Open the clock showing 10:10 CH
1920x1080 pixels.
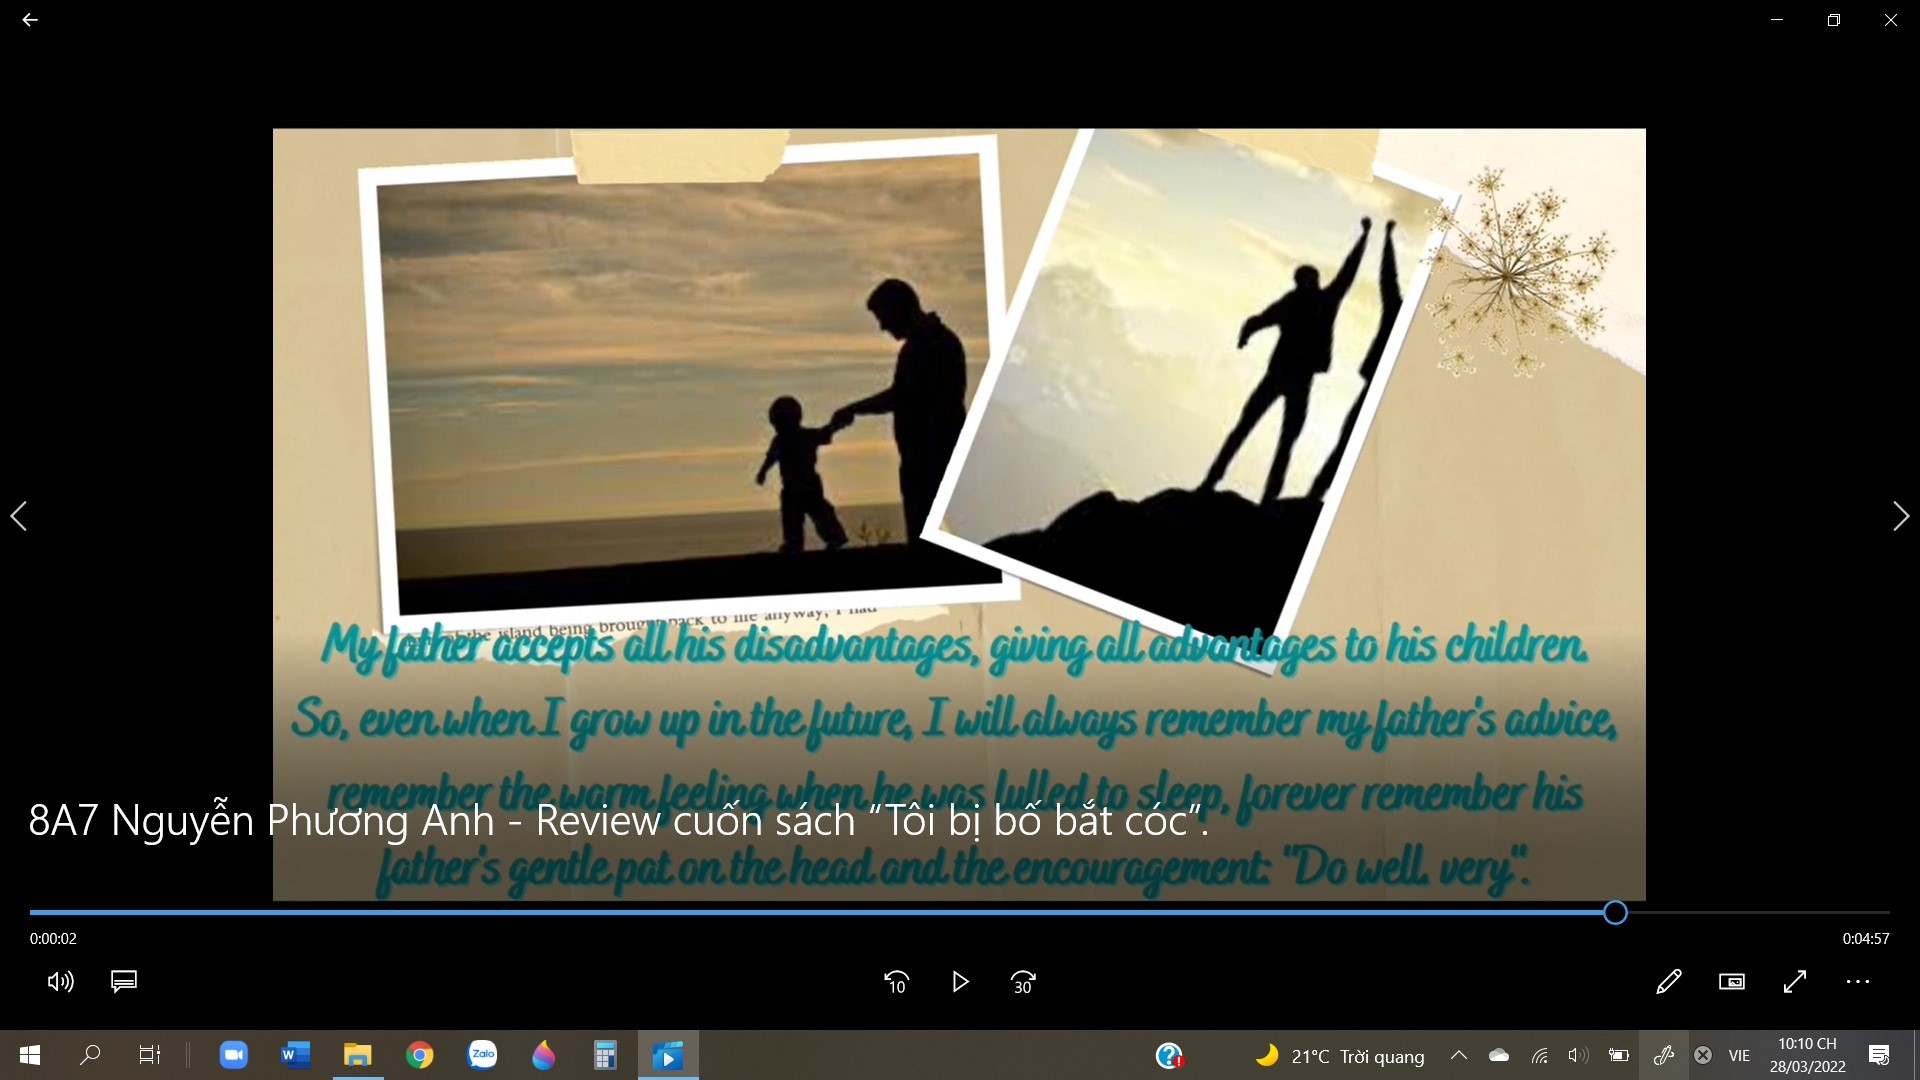click(1807, 1055)
